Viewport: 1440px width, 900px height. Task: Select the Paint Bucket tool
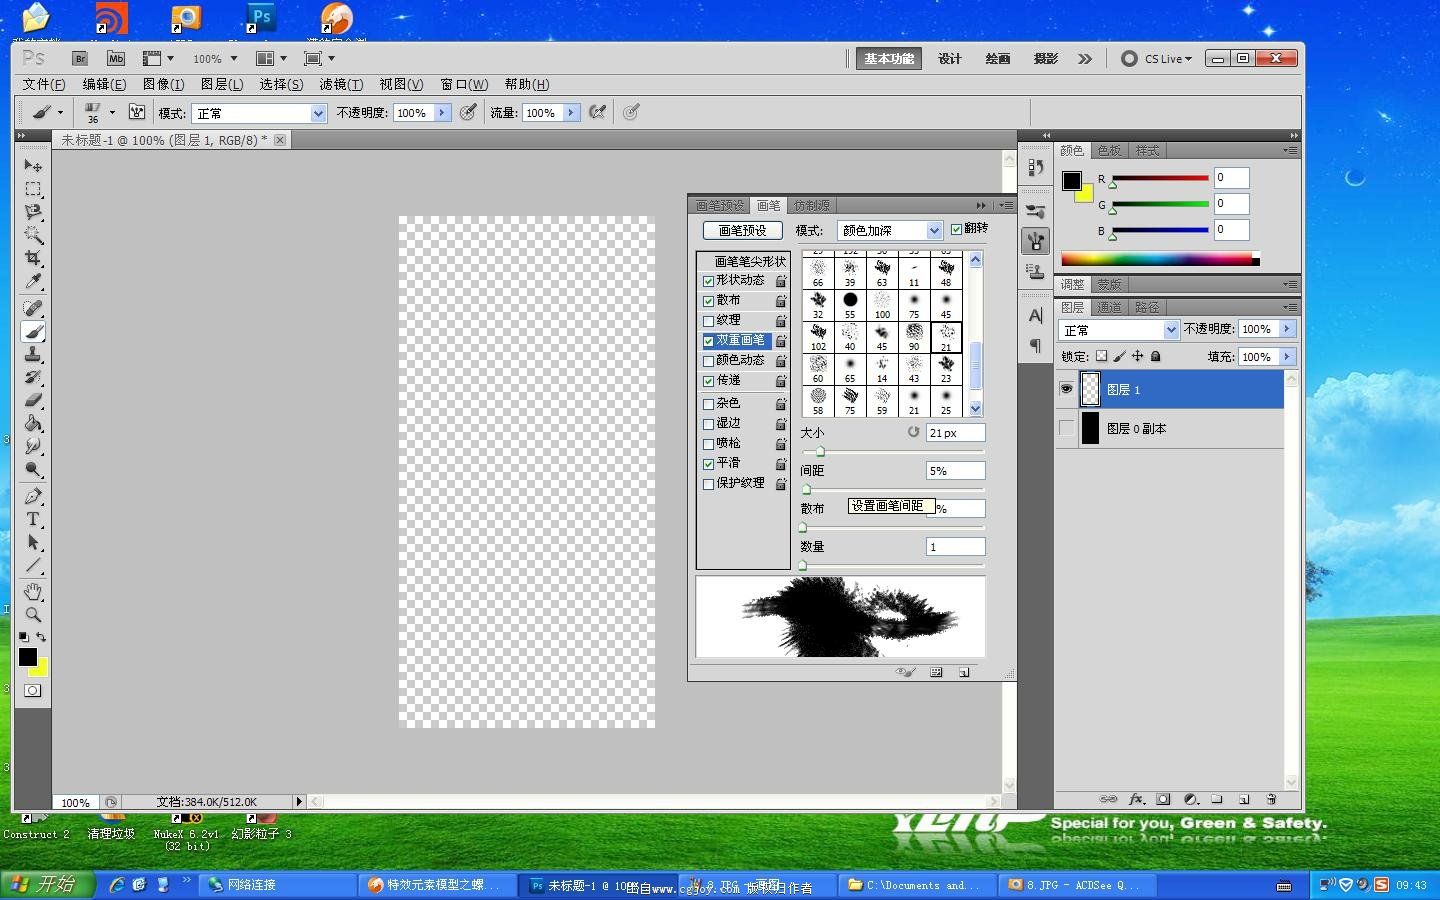pos(33,423)
